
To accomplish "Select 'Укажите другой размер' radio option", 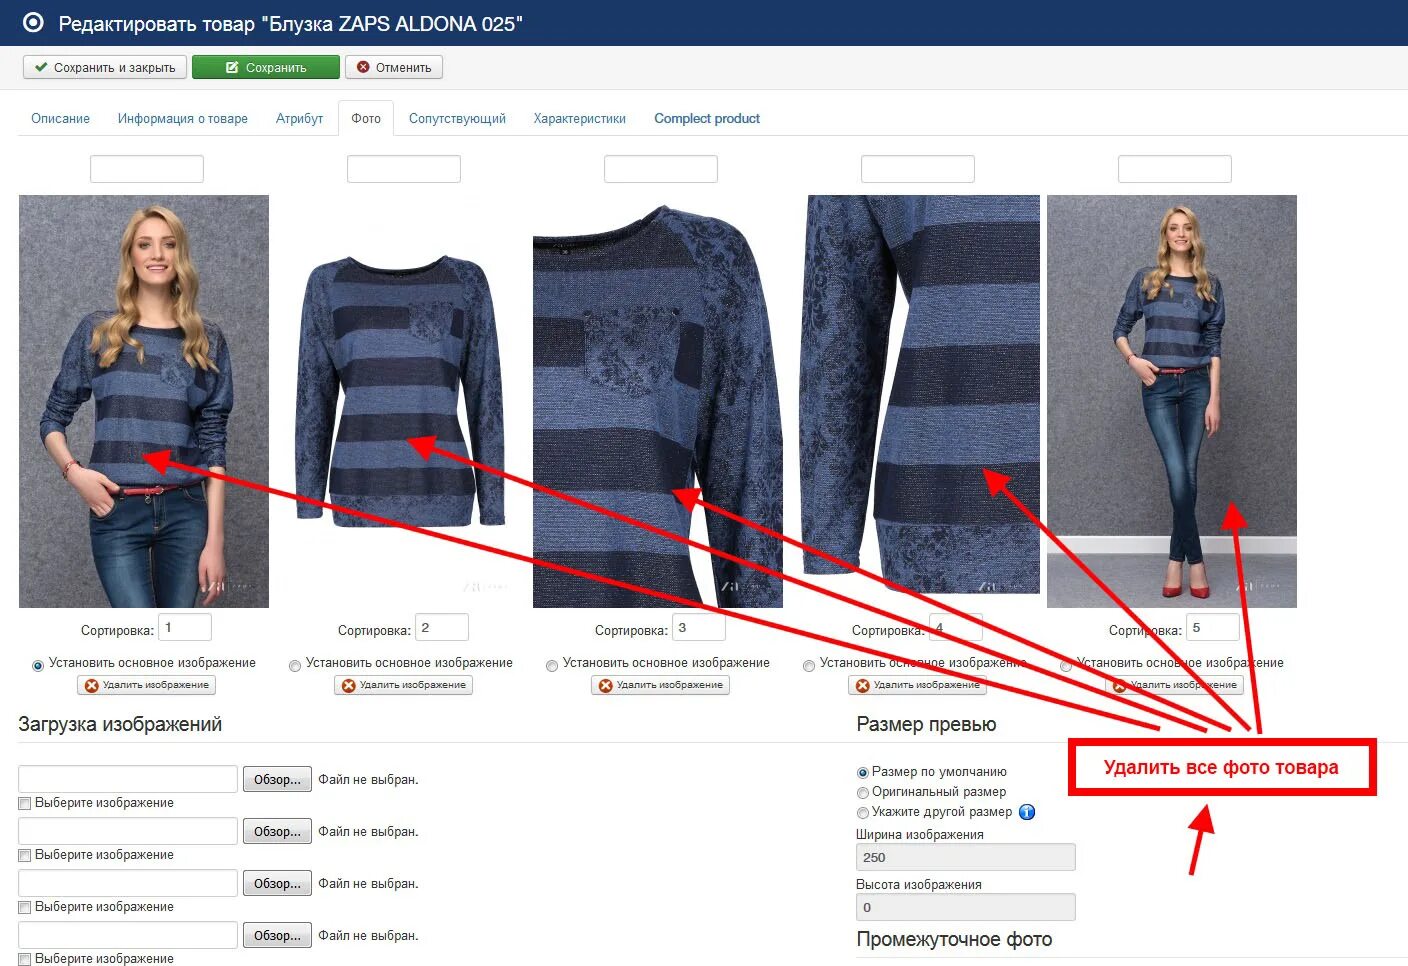I will coord(863,813).
